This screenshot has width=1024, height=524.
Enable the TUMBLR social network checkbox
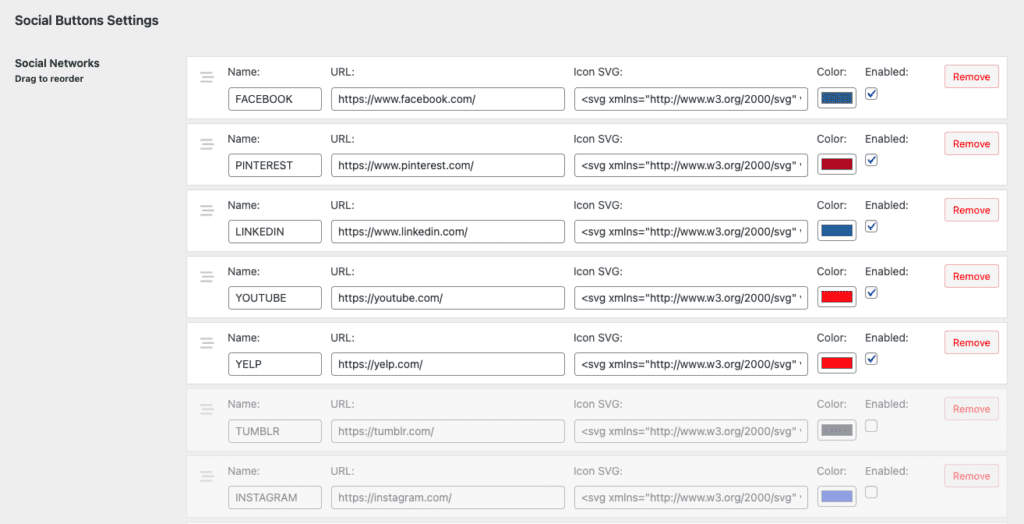(871, 426)
